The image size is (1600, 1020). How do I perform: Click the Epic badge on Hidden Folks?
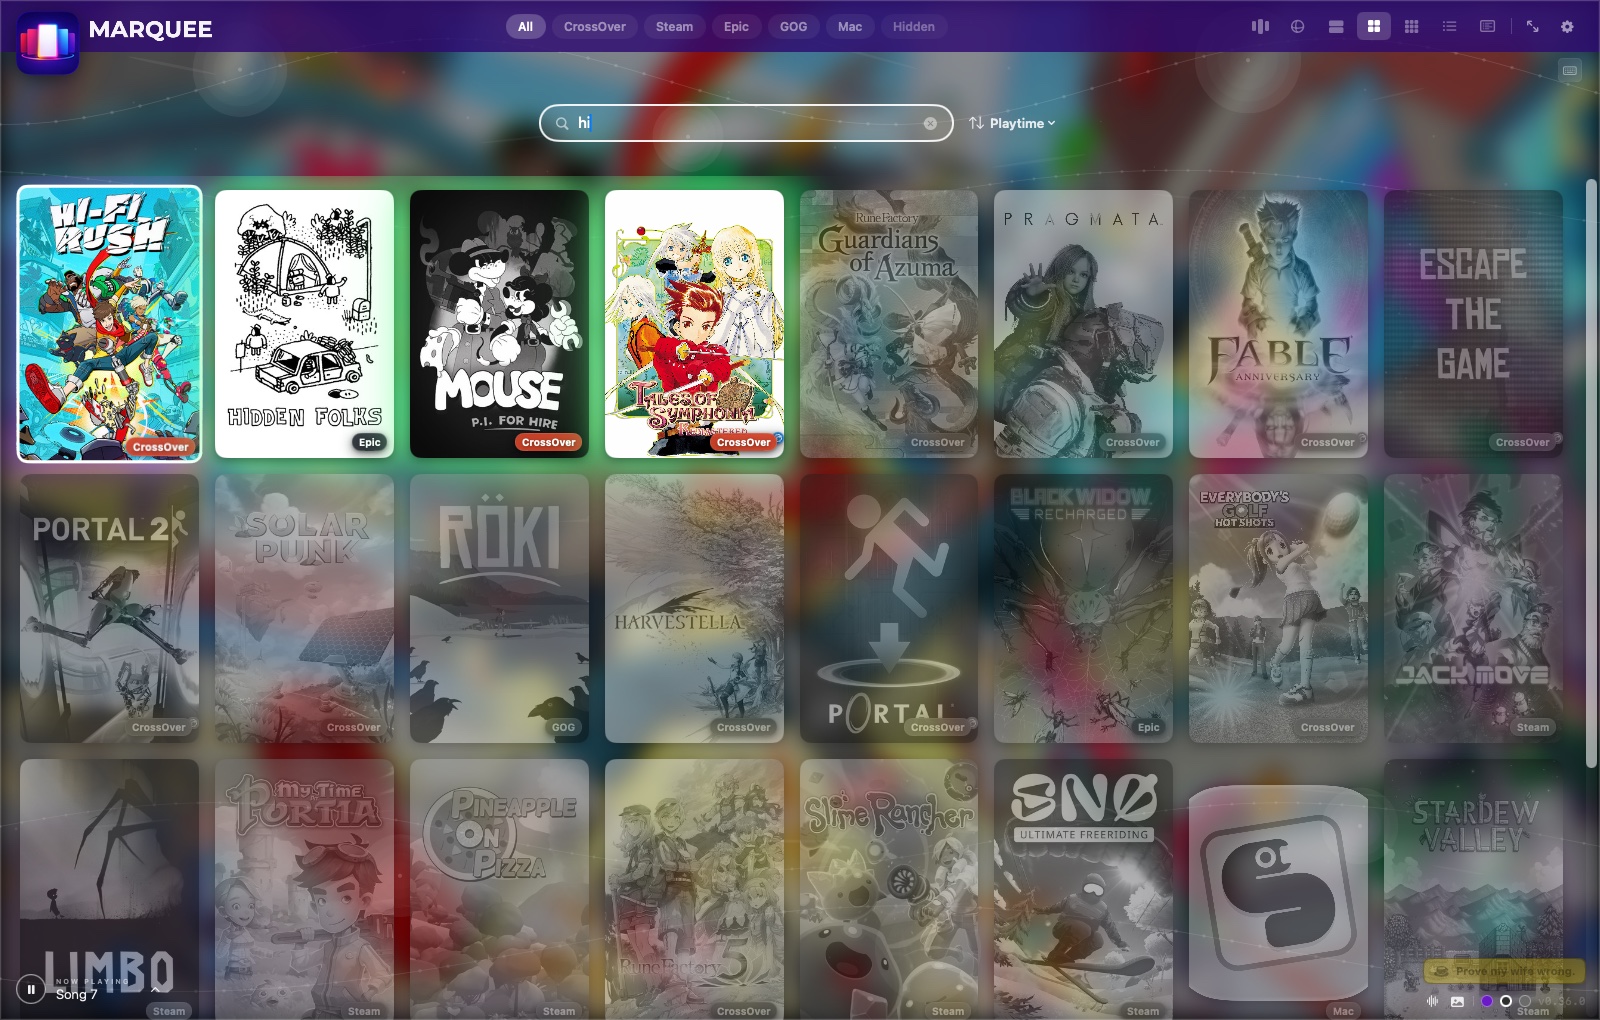370,442
